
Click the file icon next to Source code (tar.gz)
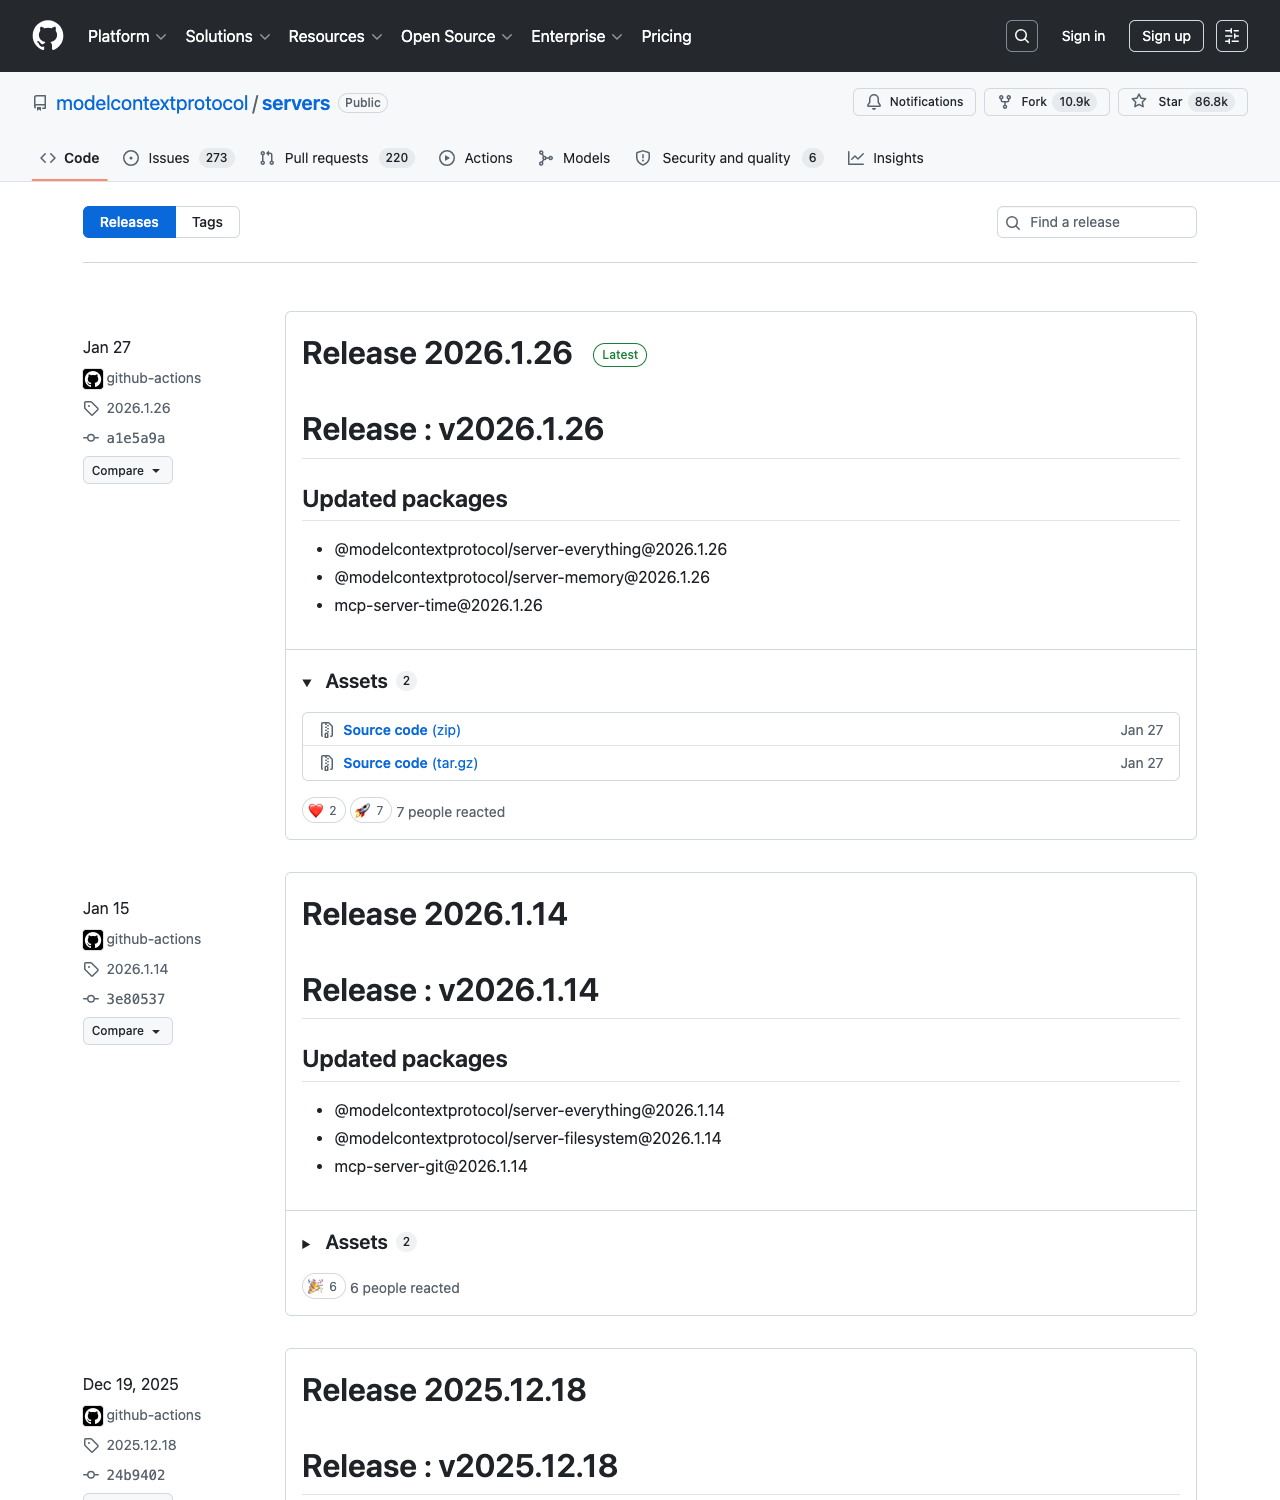tap(327, 763)
